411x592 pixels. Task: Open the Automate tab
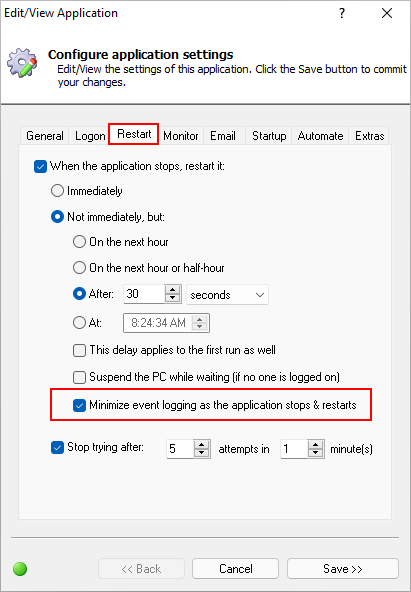pyautogui.click(x=320, y=136)
